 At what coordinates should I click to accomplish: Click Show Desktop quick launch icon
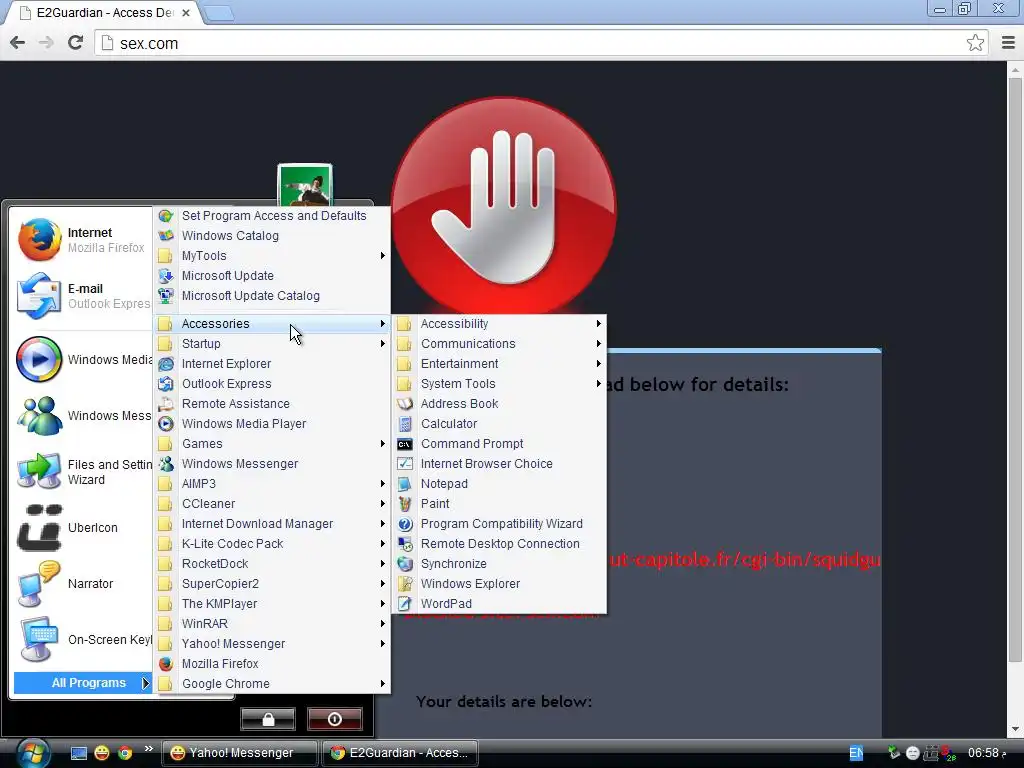pos(79,753)
